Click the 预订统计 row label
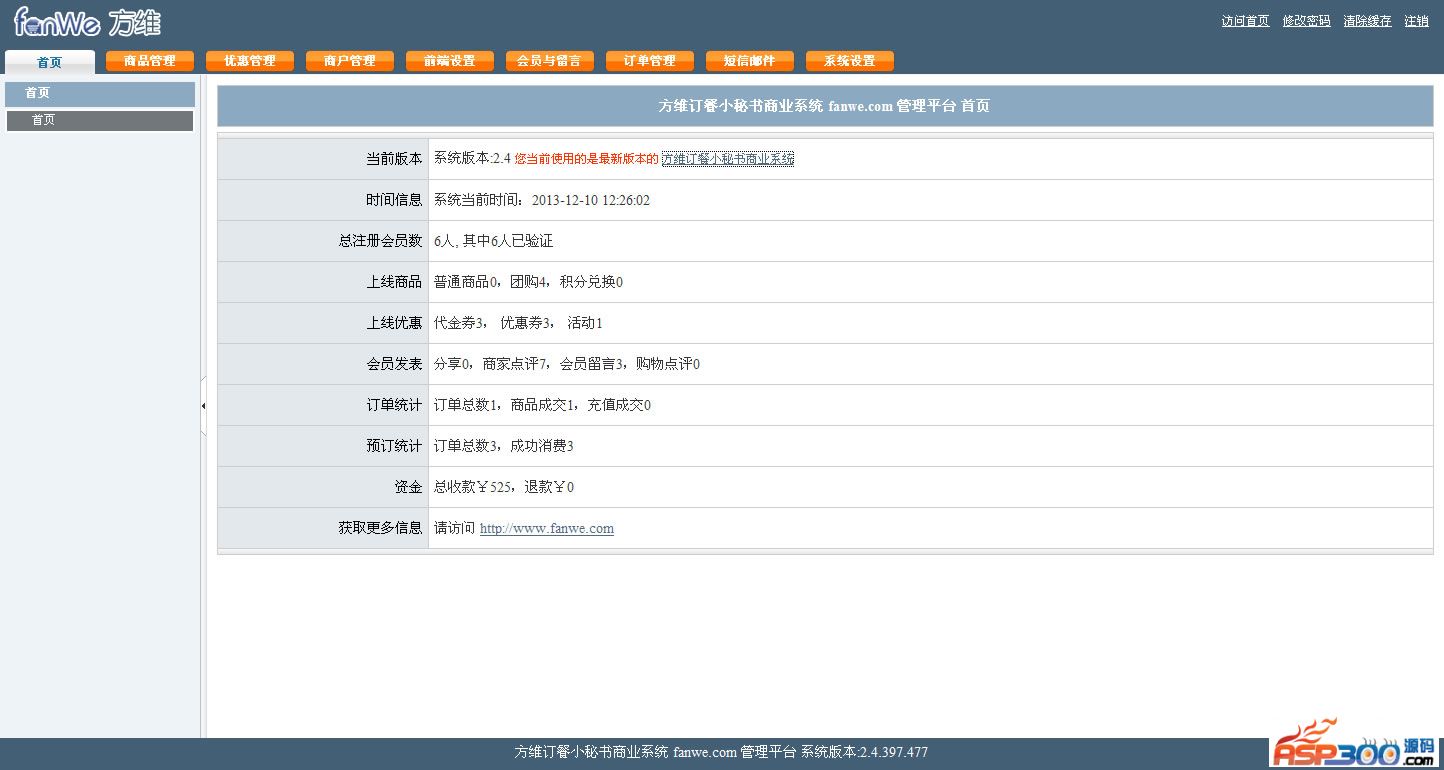1444x770 pixels. [394, 446]
